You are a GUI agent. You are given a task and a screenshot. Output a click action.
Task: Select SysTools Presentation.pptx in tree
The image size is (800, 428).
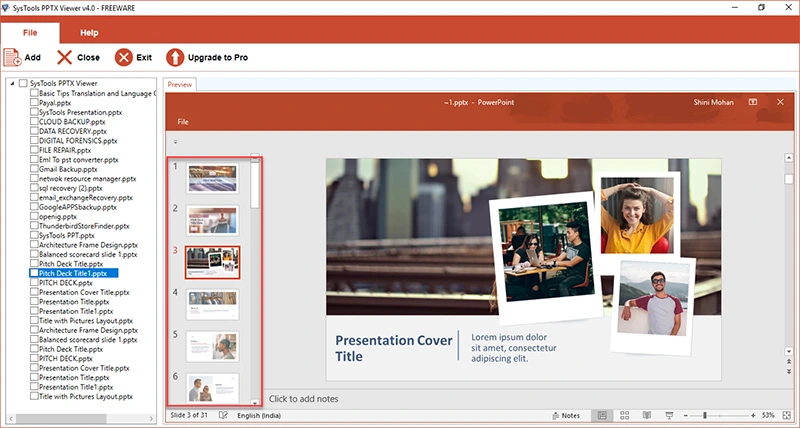[x=81, y=112]
